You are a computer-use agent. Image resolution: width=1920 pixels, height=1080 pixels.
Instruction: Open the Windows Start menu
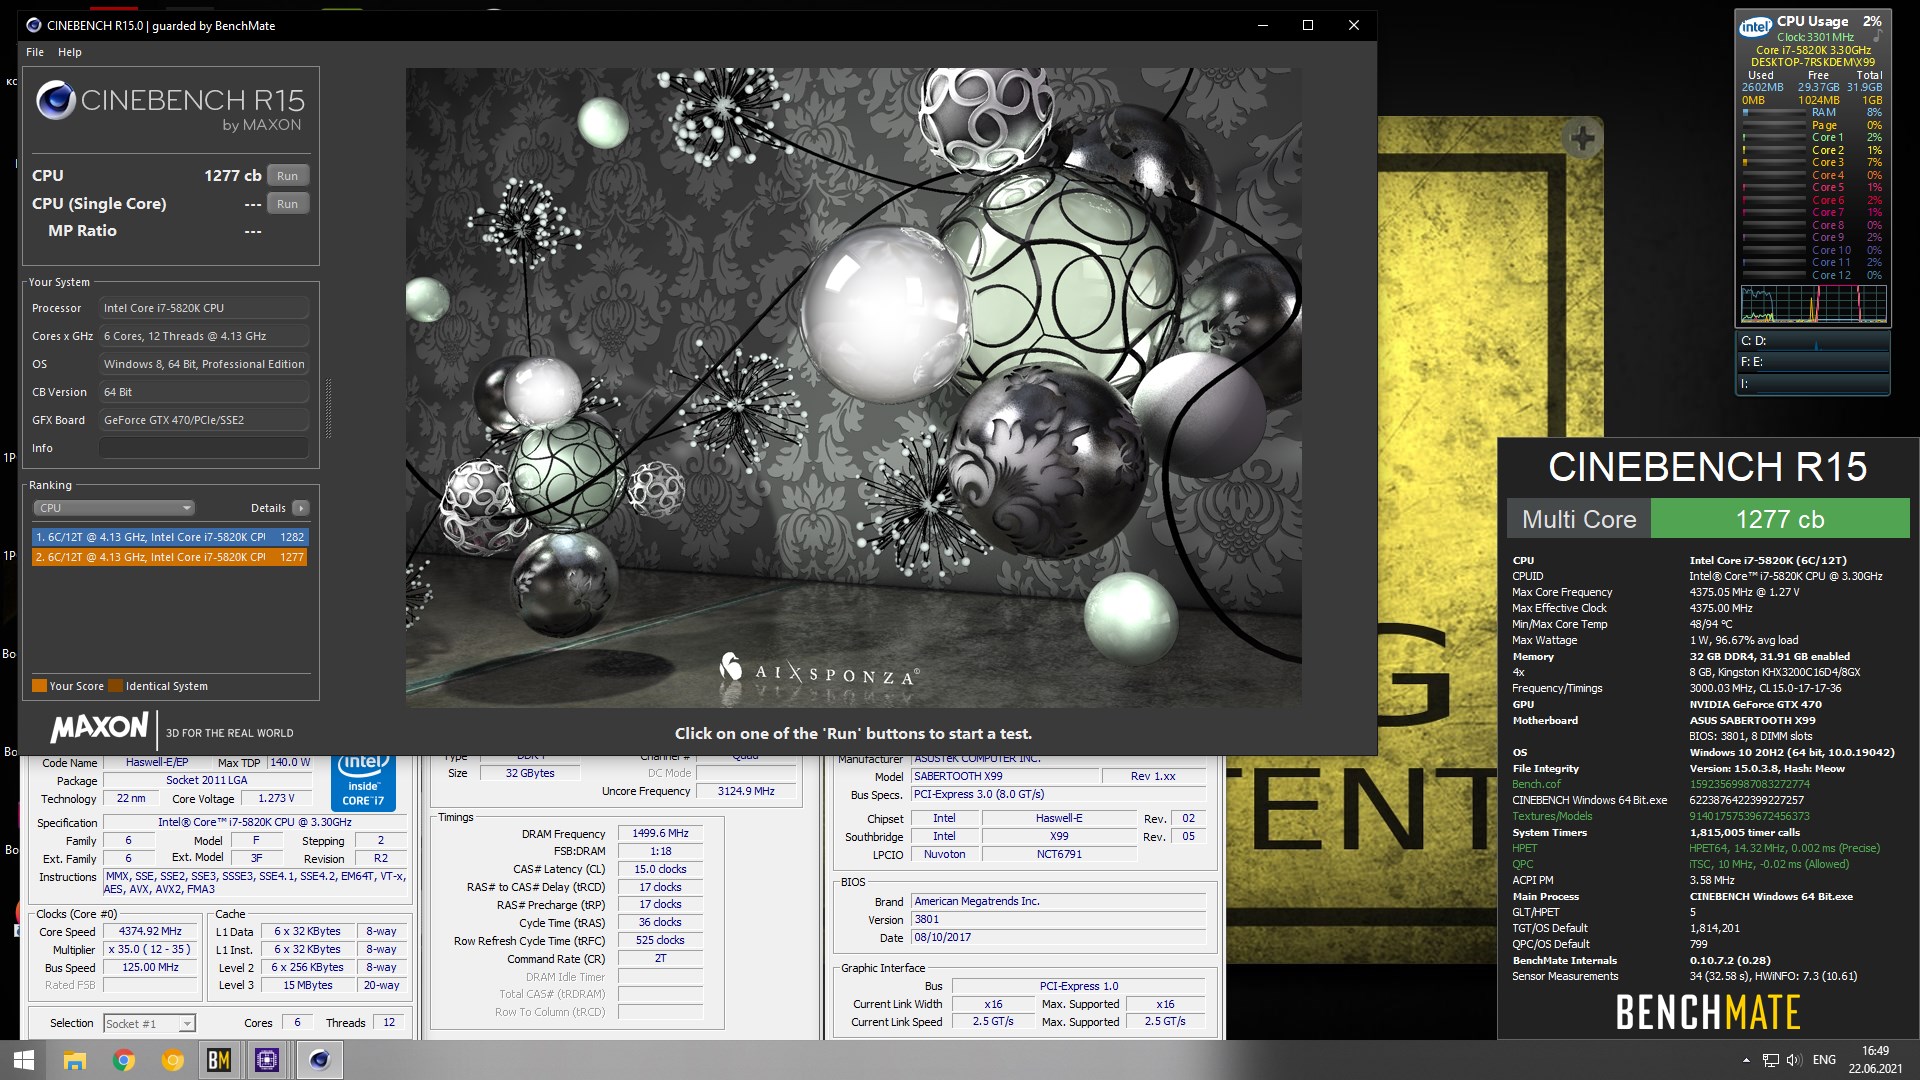tap(24, 1060)
